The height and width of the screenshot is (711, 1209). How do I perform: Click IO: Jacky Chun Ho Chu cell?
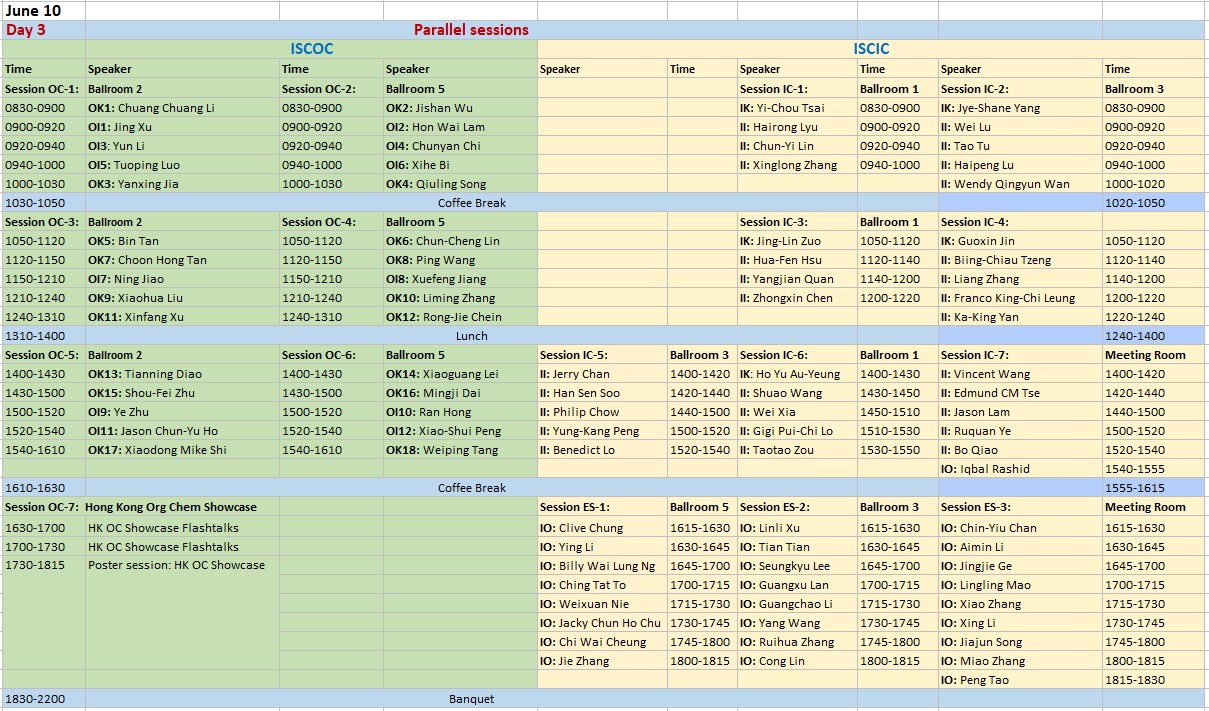click(x=602, y=623)
